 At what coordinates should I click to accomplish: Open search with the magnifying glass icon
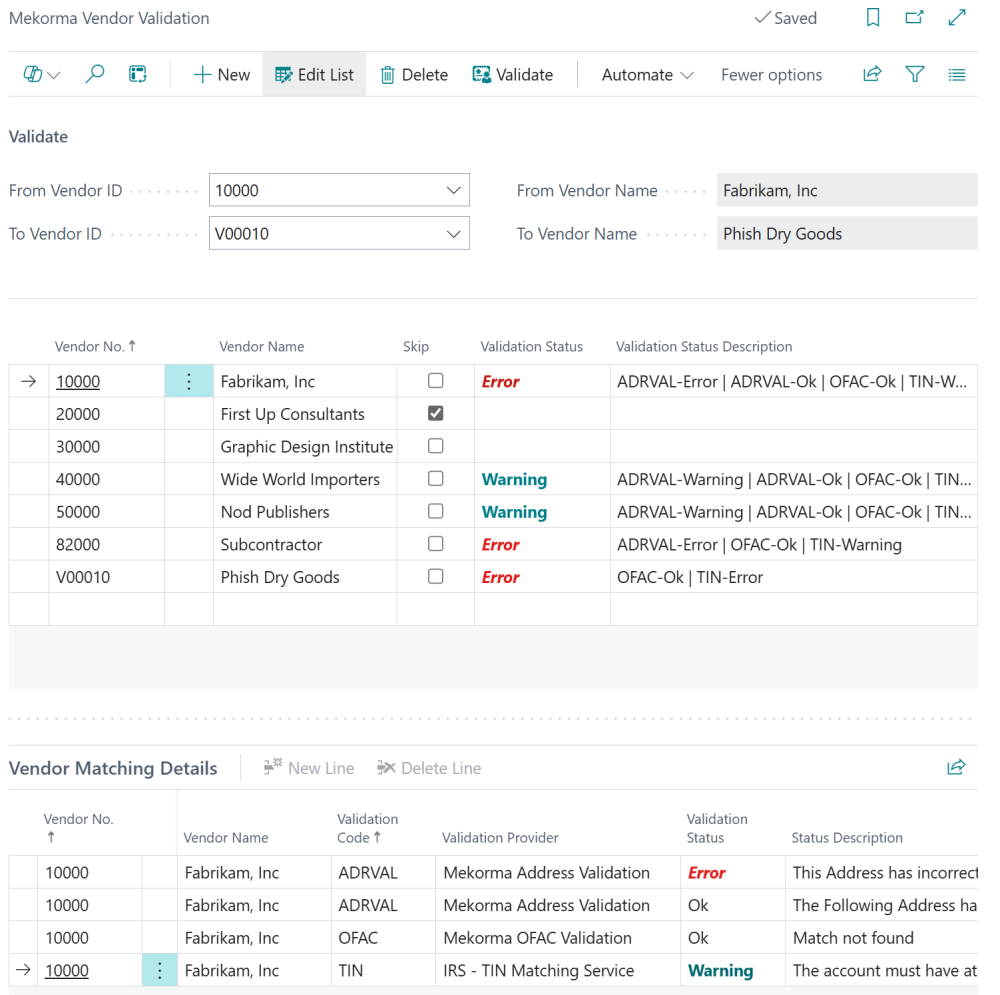pos(95,74)
